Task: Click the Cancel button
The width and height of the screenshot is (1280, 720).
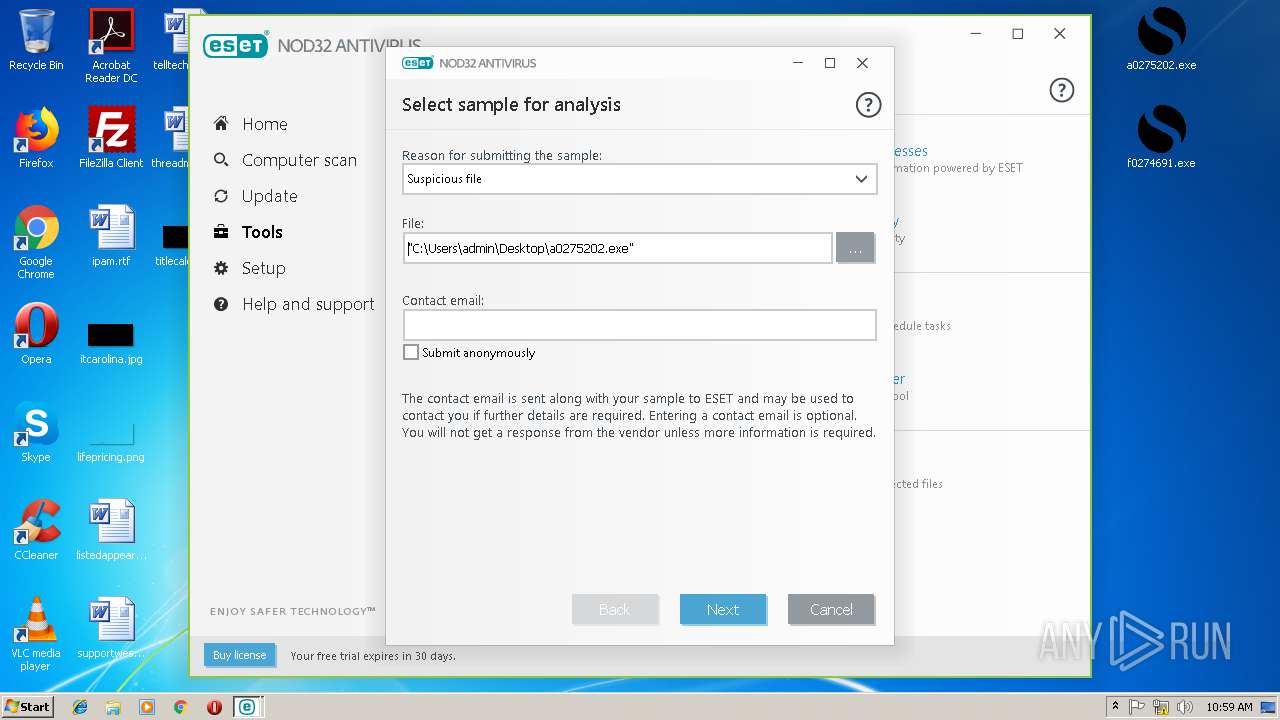Action: pos(831,609)
